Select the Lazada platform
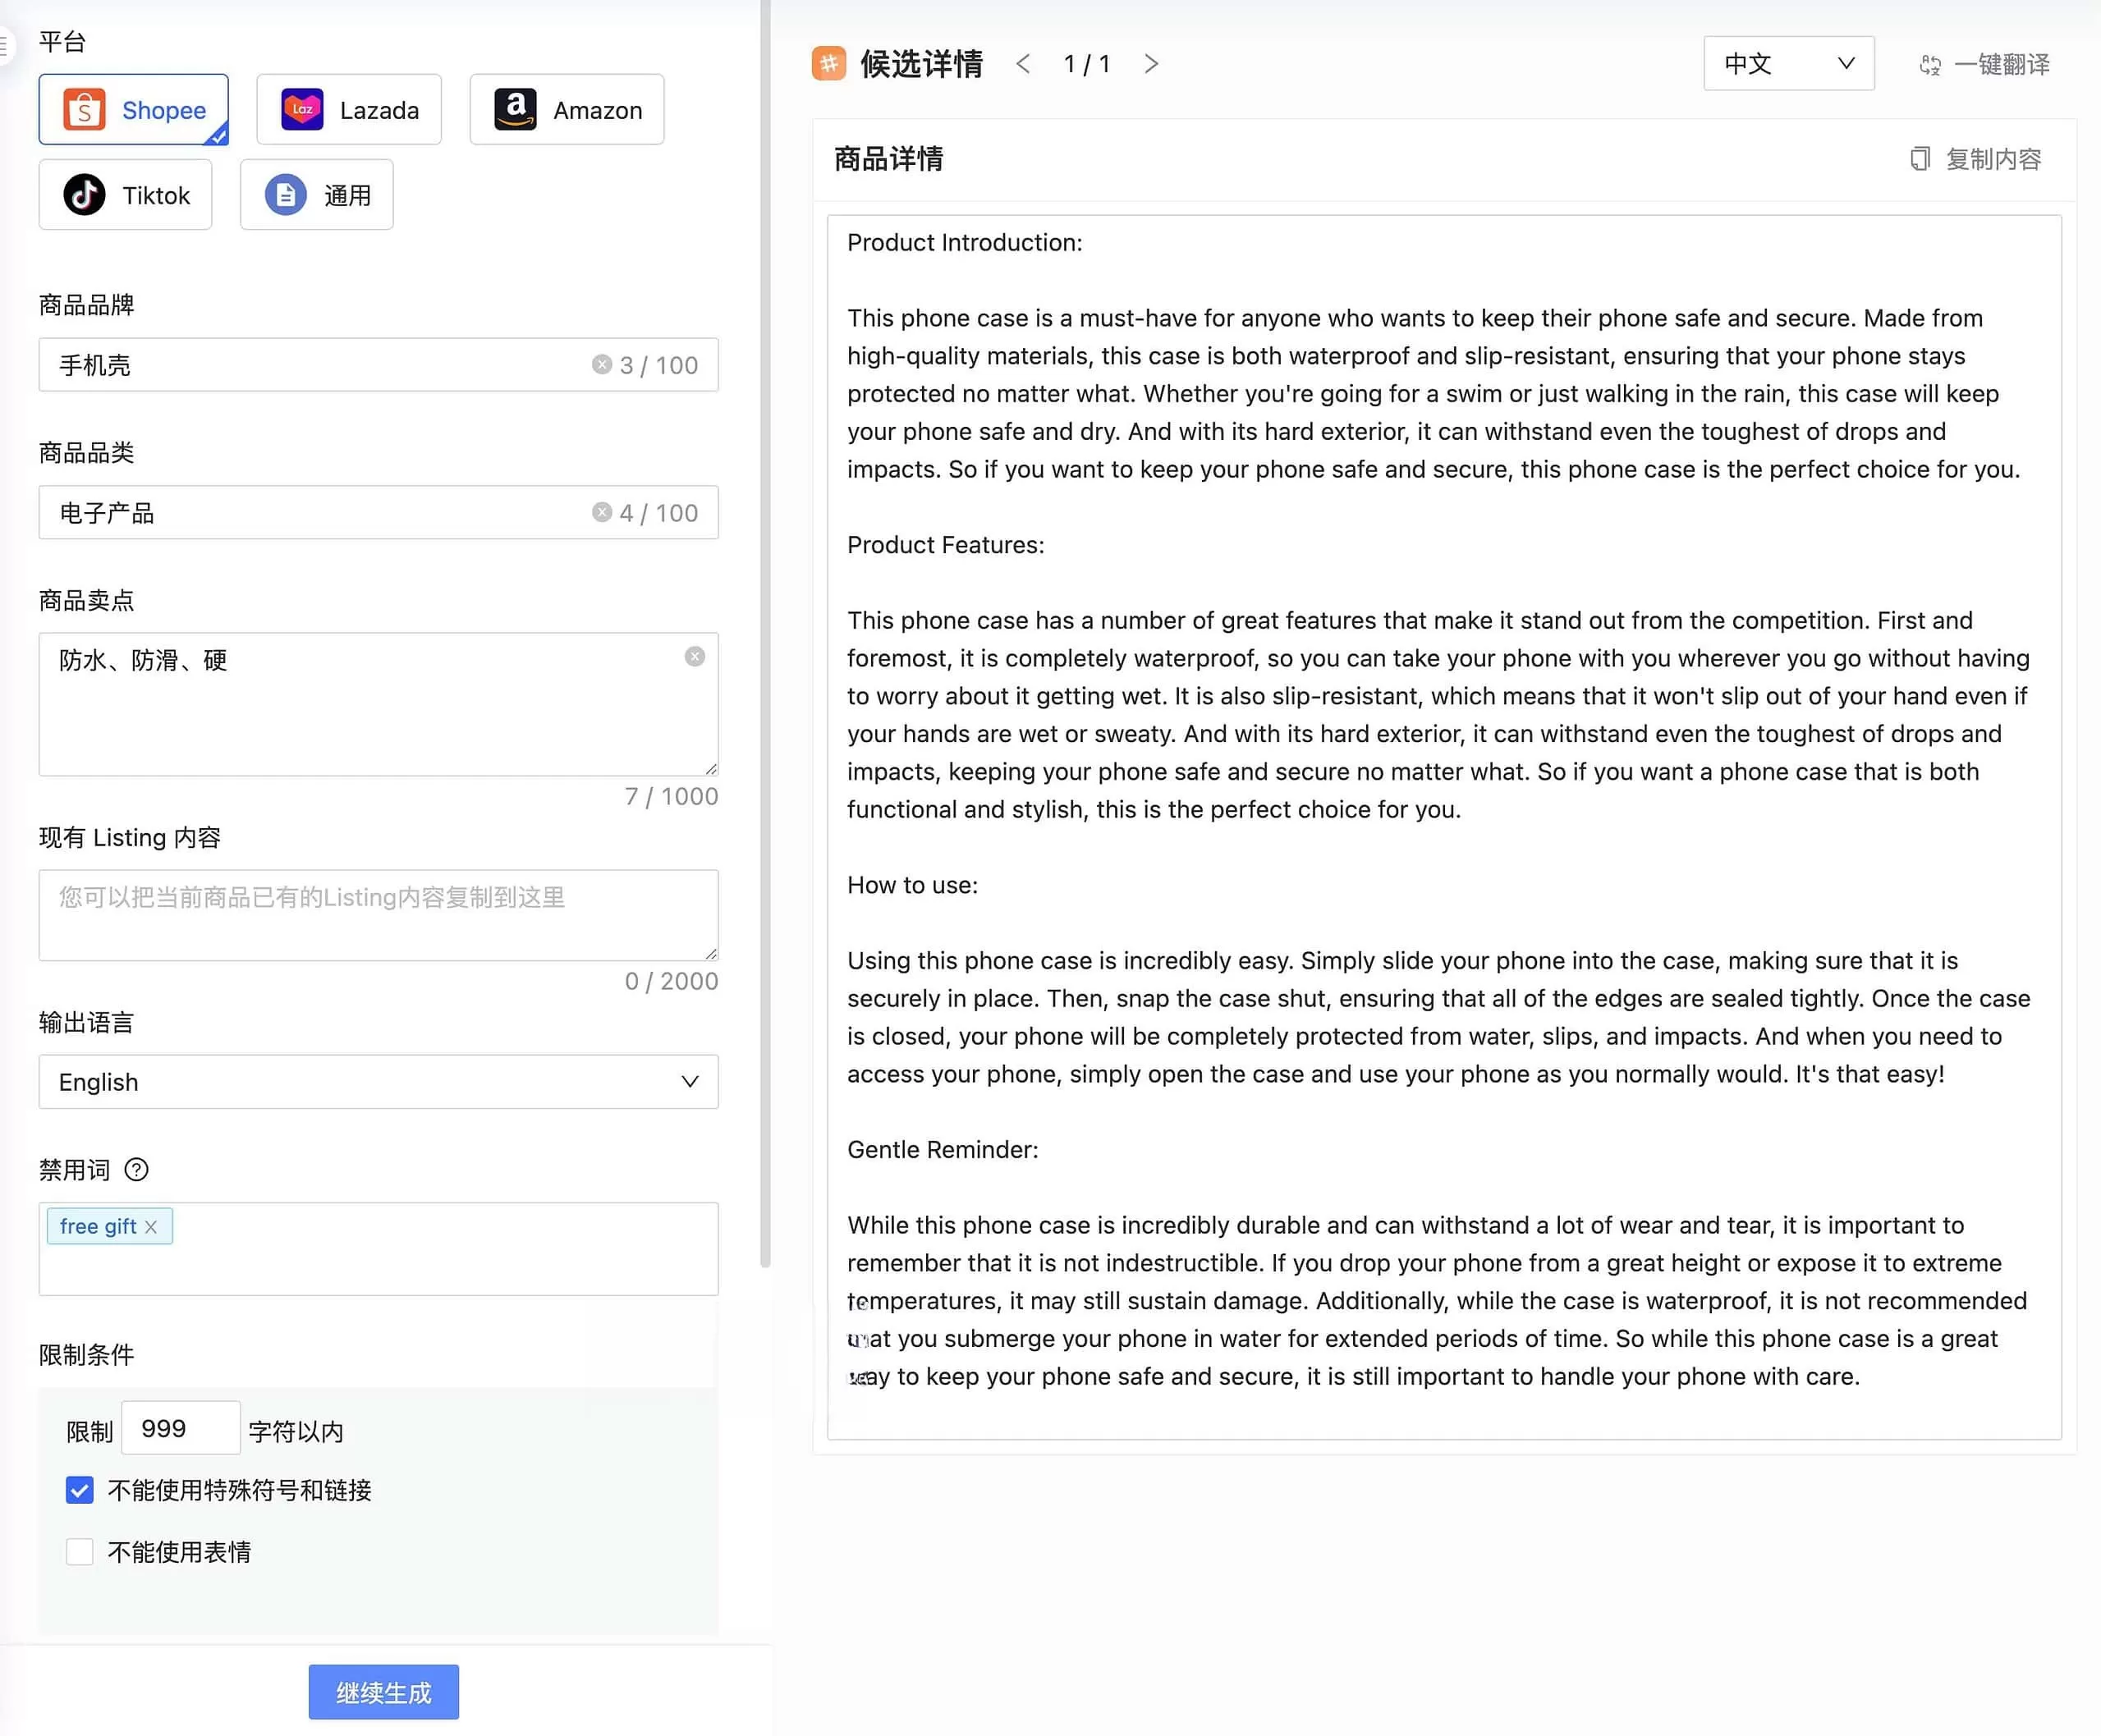2101x1736 pixels. (x=348, y=109)
